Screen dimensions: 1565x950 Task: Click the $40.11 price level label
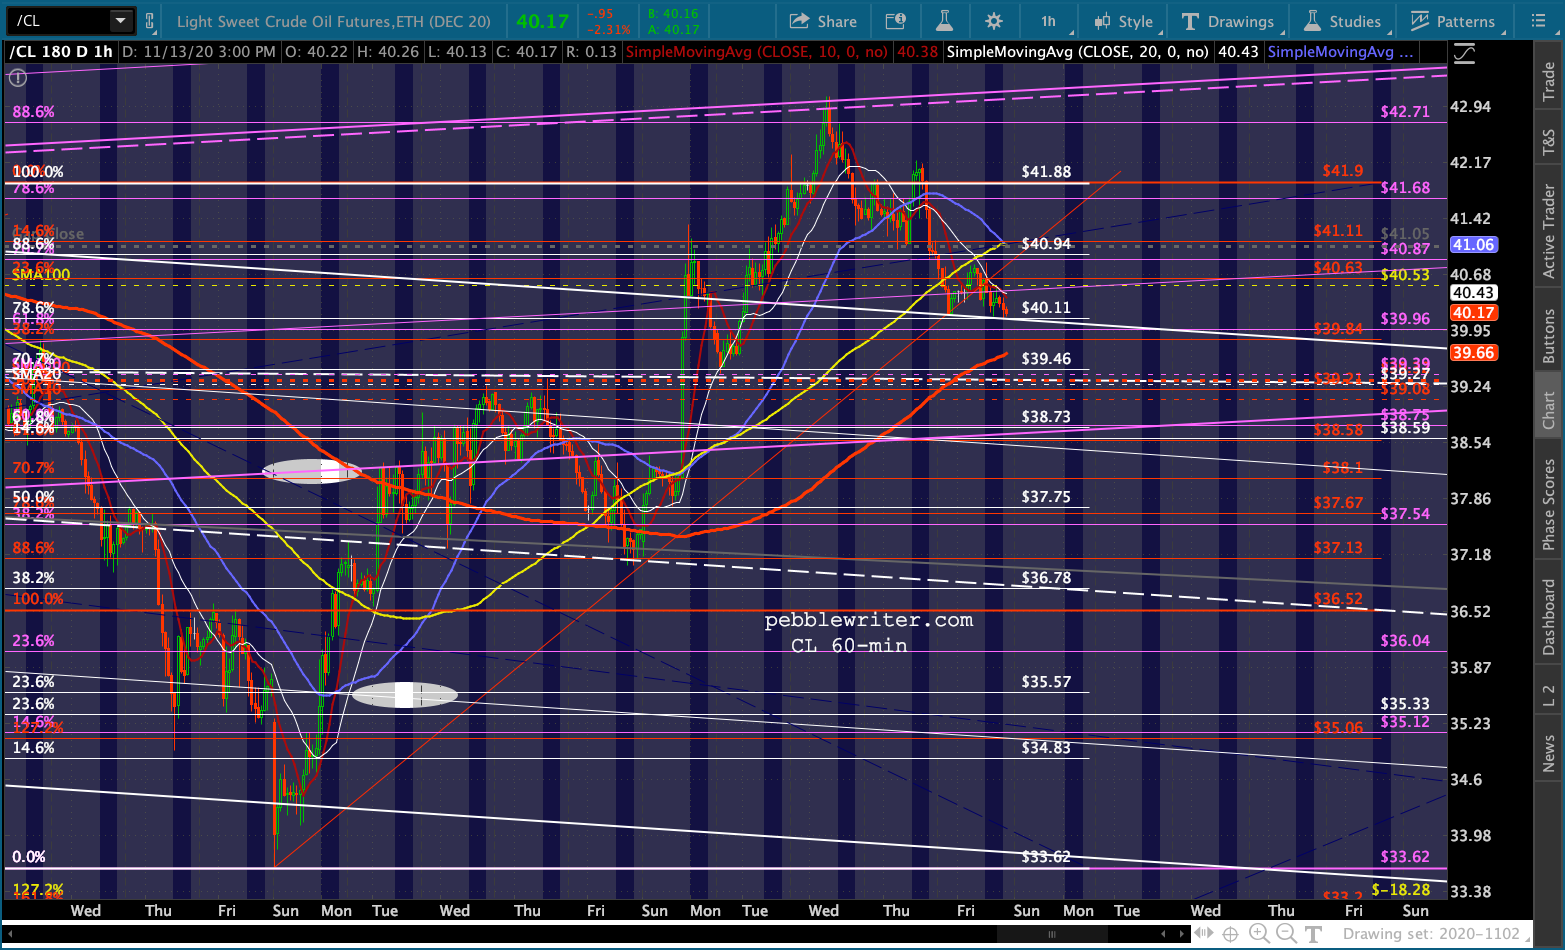1046,308
